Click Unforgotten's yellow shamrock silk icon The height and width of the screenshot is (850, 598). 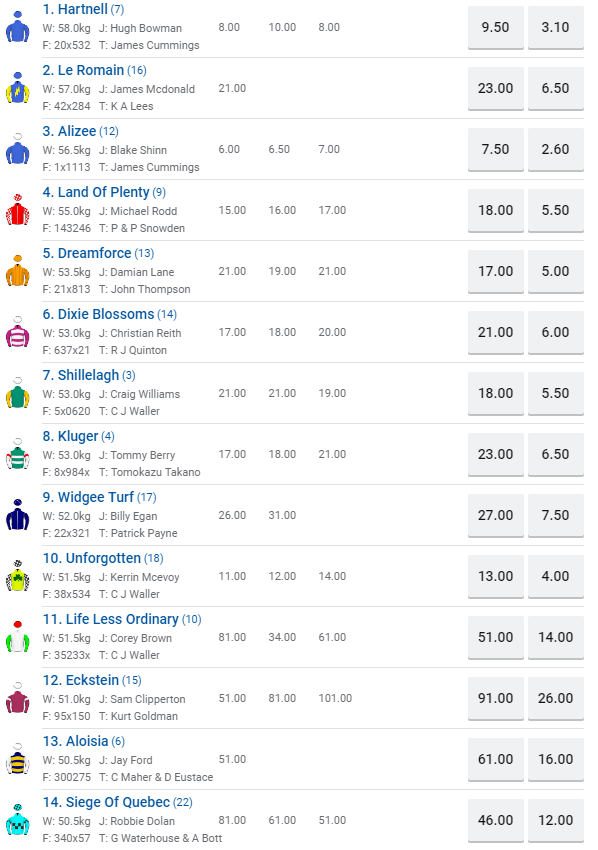tap(17, 575)
